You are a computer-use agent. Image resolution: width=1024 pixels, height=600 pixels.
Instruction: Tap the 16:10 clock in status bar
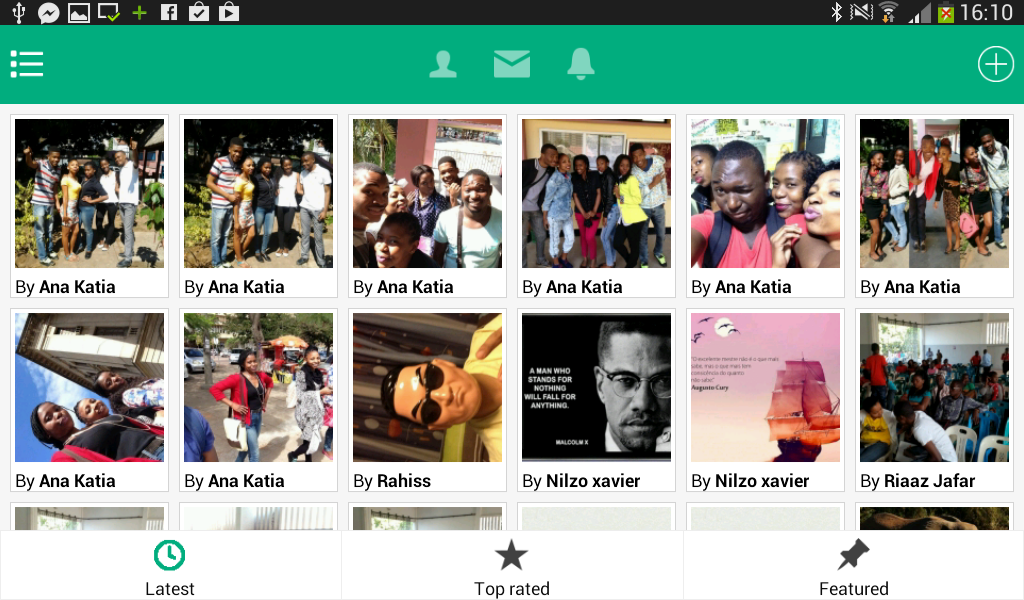click(x=986, y=12)
